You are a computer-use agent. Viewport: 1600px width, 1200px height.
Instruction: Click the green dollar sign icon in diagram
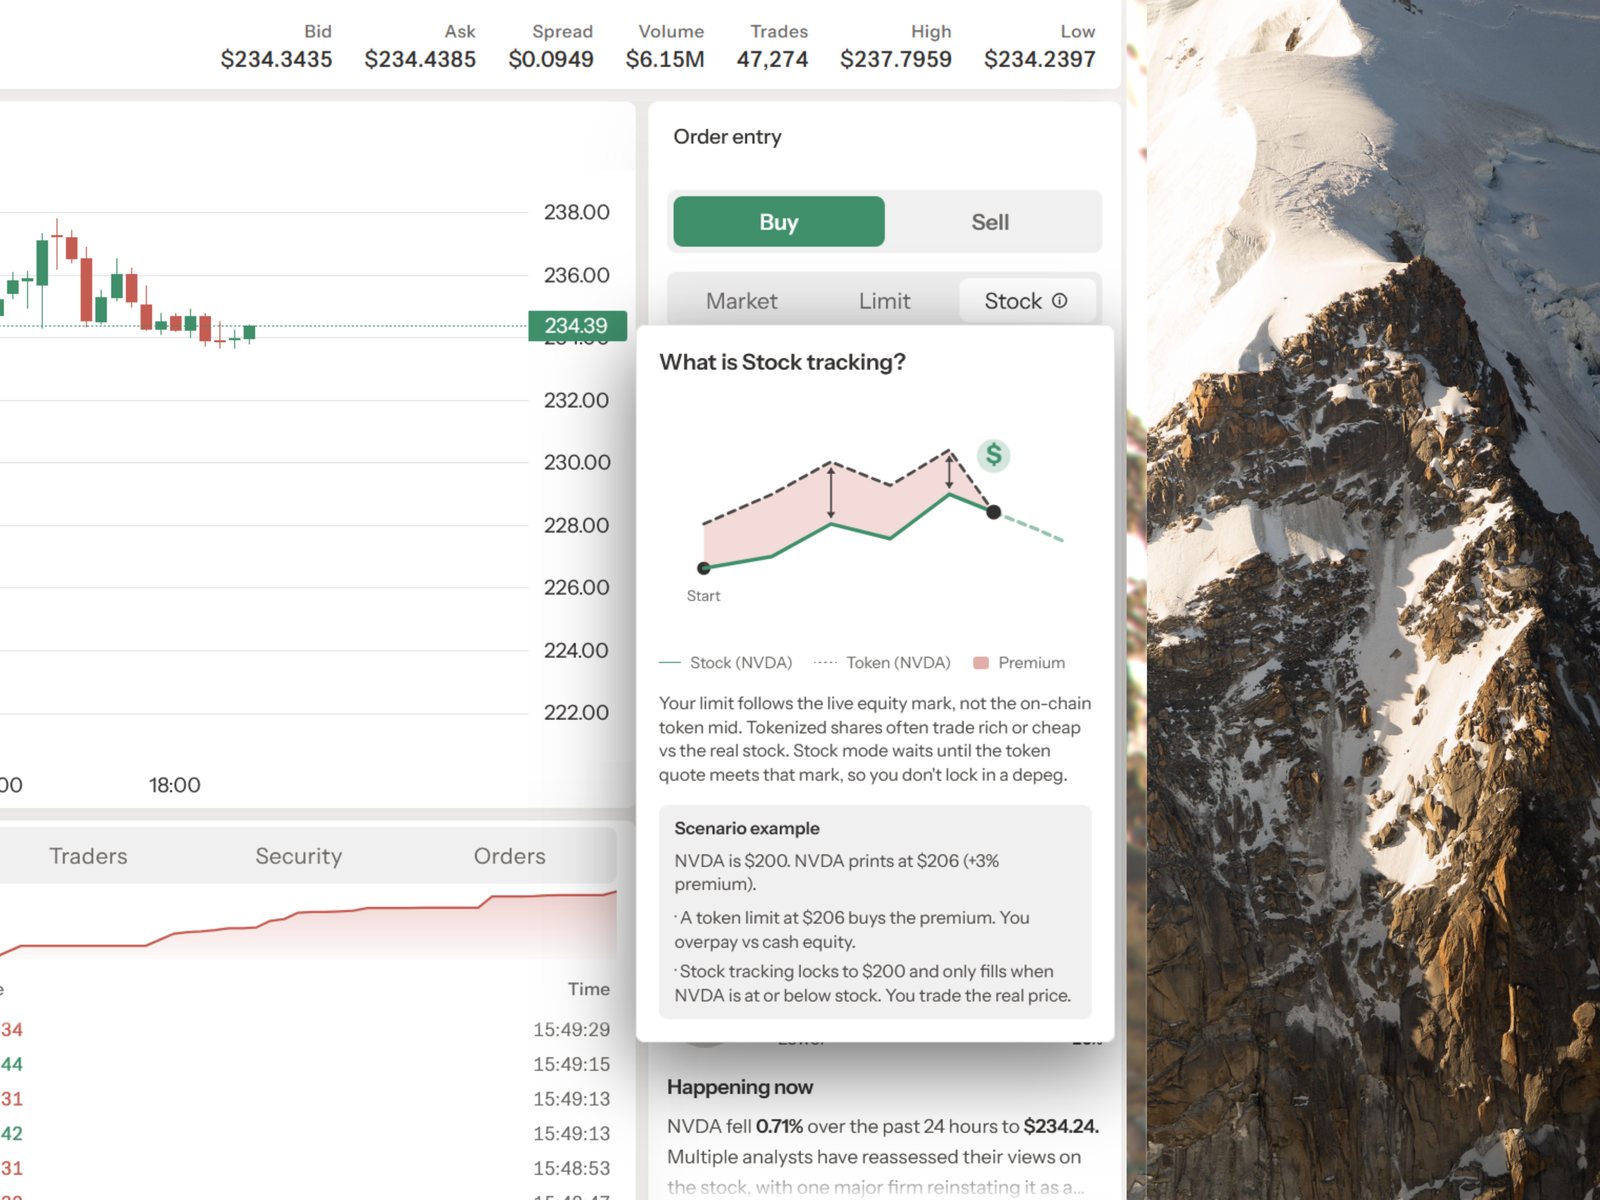993,455
